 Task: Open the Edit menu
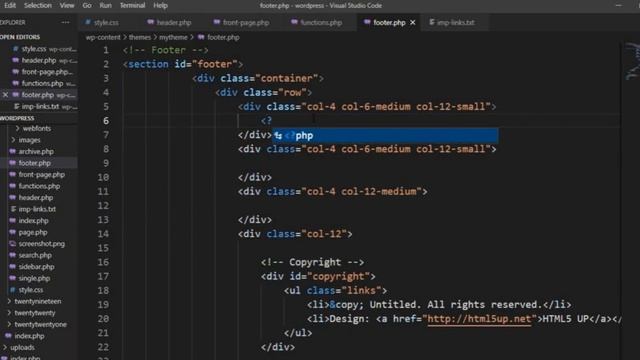tap(10, 5)
